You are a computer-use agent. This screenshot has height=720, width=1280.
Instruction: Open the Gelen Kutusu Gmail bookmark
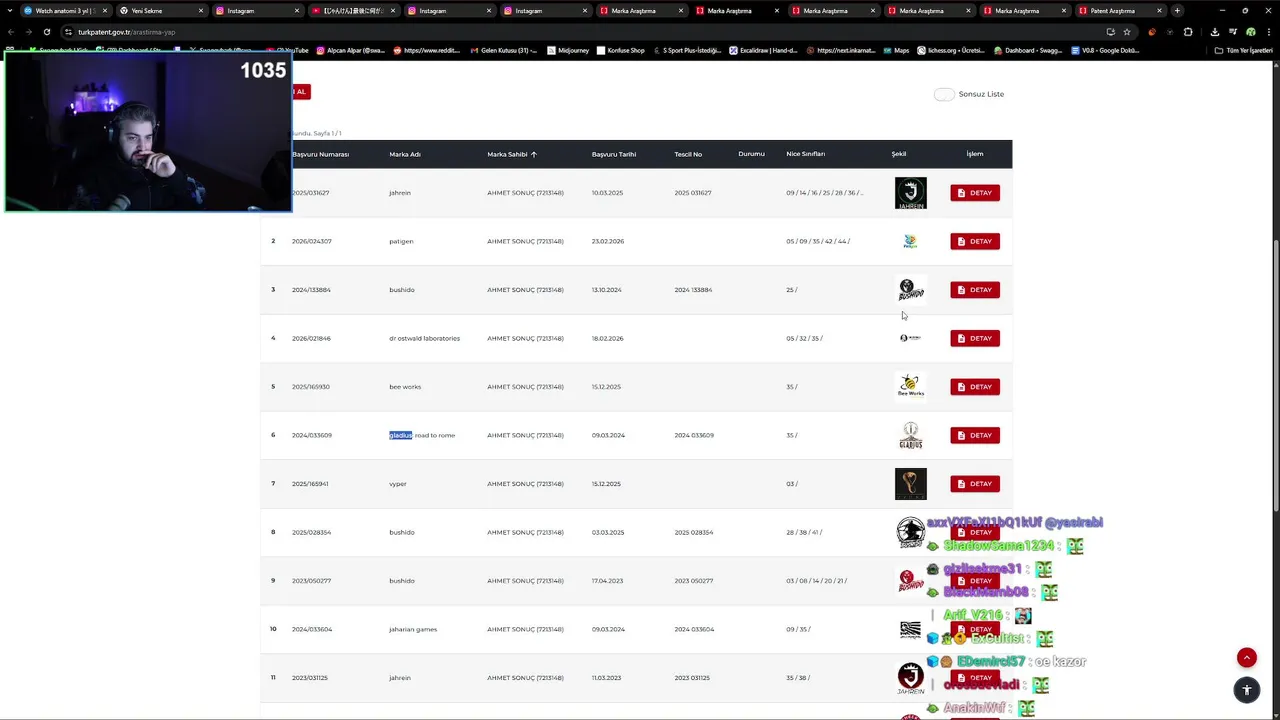click(x=503, y=50)
